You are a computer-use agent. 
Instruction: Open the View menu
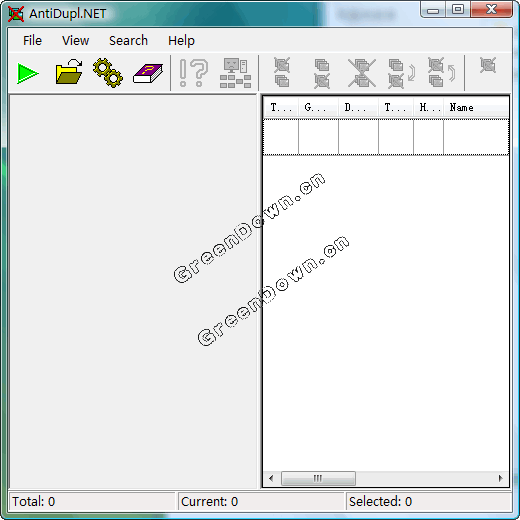point(75,41)
